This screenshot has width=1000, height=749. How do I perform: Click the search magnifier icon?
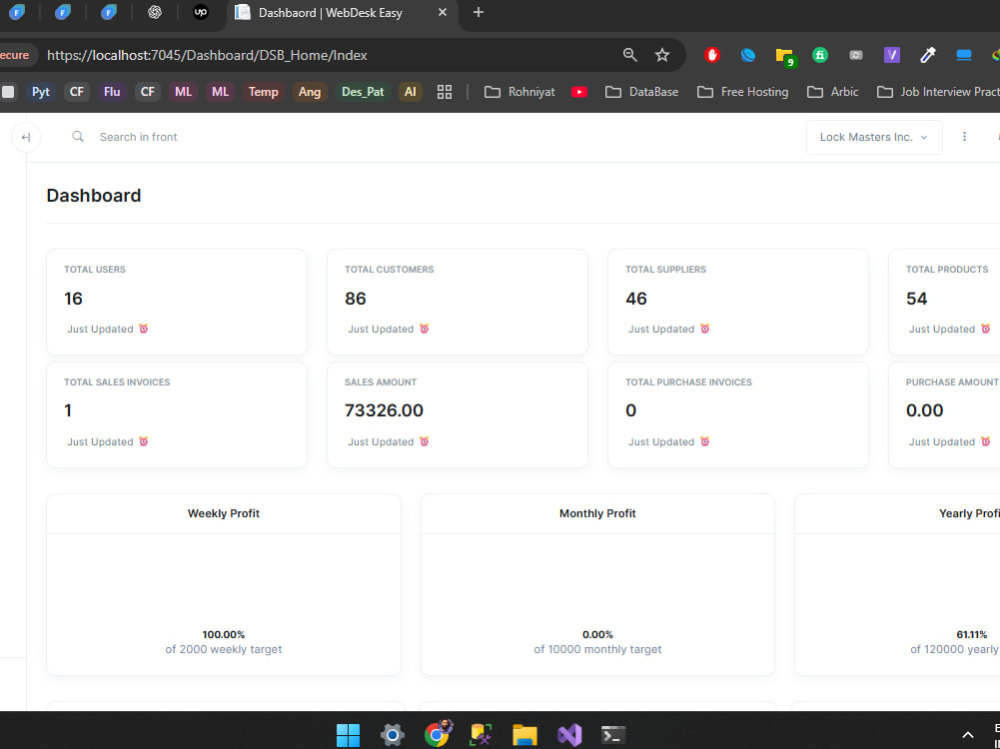pyautogui.click(x=78, y=137)
